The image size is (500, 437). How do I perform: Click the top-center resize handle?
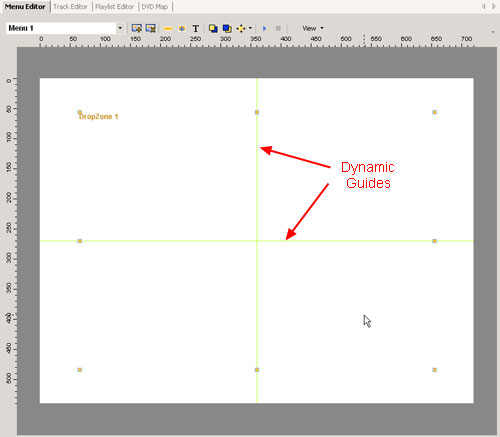click(x=257, y=112)
